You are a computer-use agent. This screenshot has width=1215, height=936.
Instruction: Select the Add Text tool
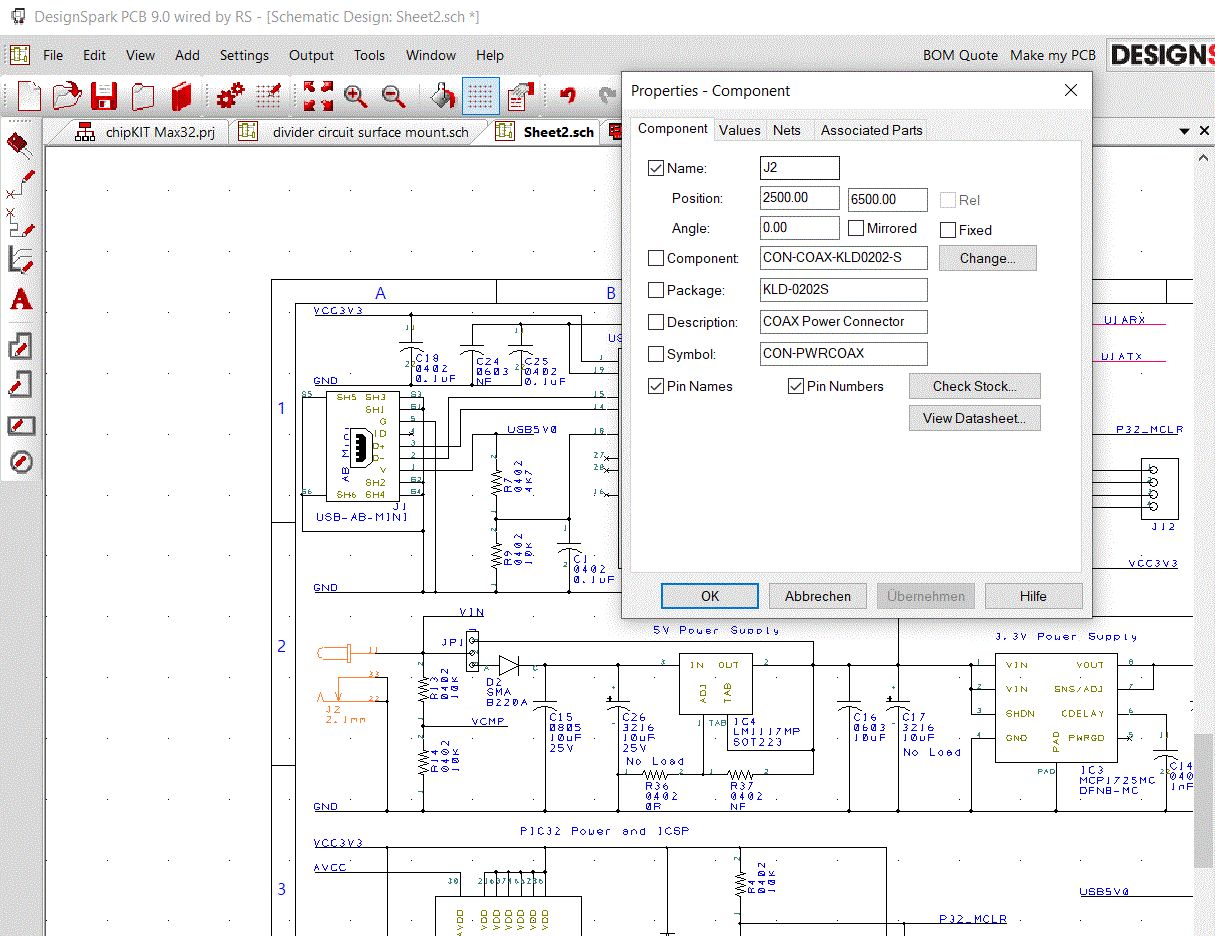click(20, 299)
